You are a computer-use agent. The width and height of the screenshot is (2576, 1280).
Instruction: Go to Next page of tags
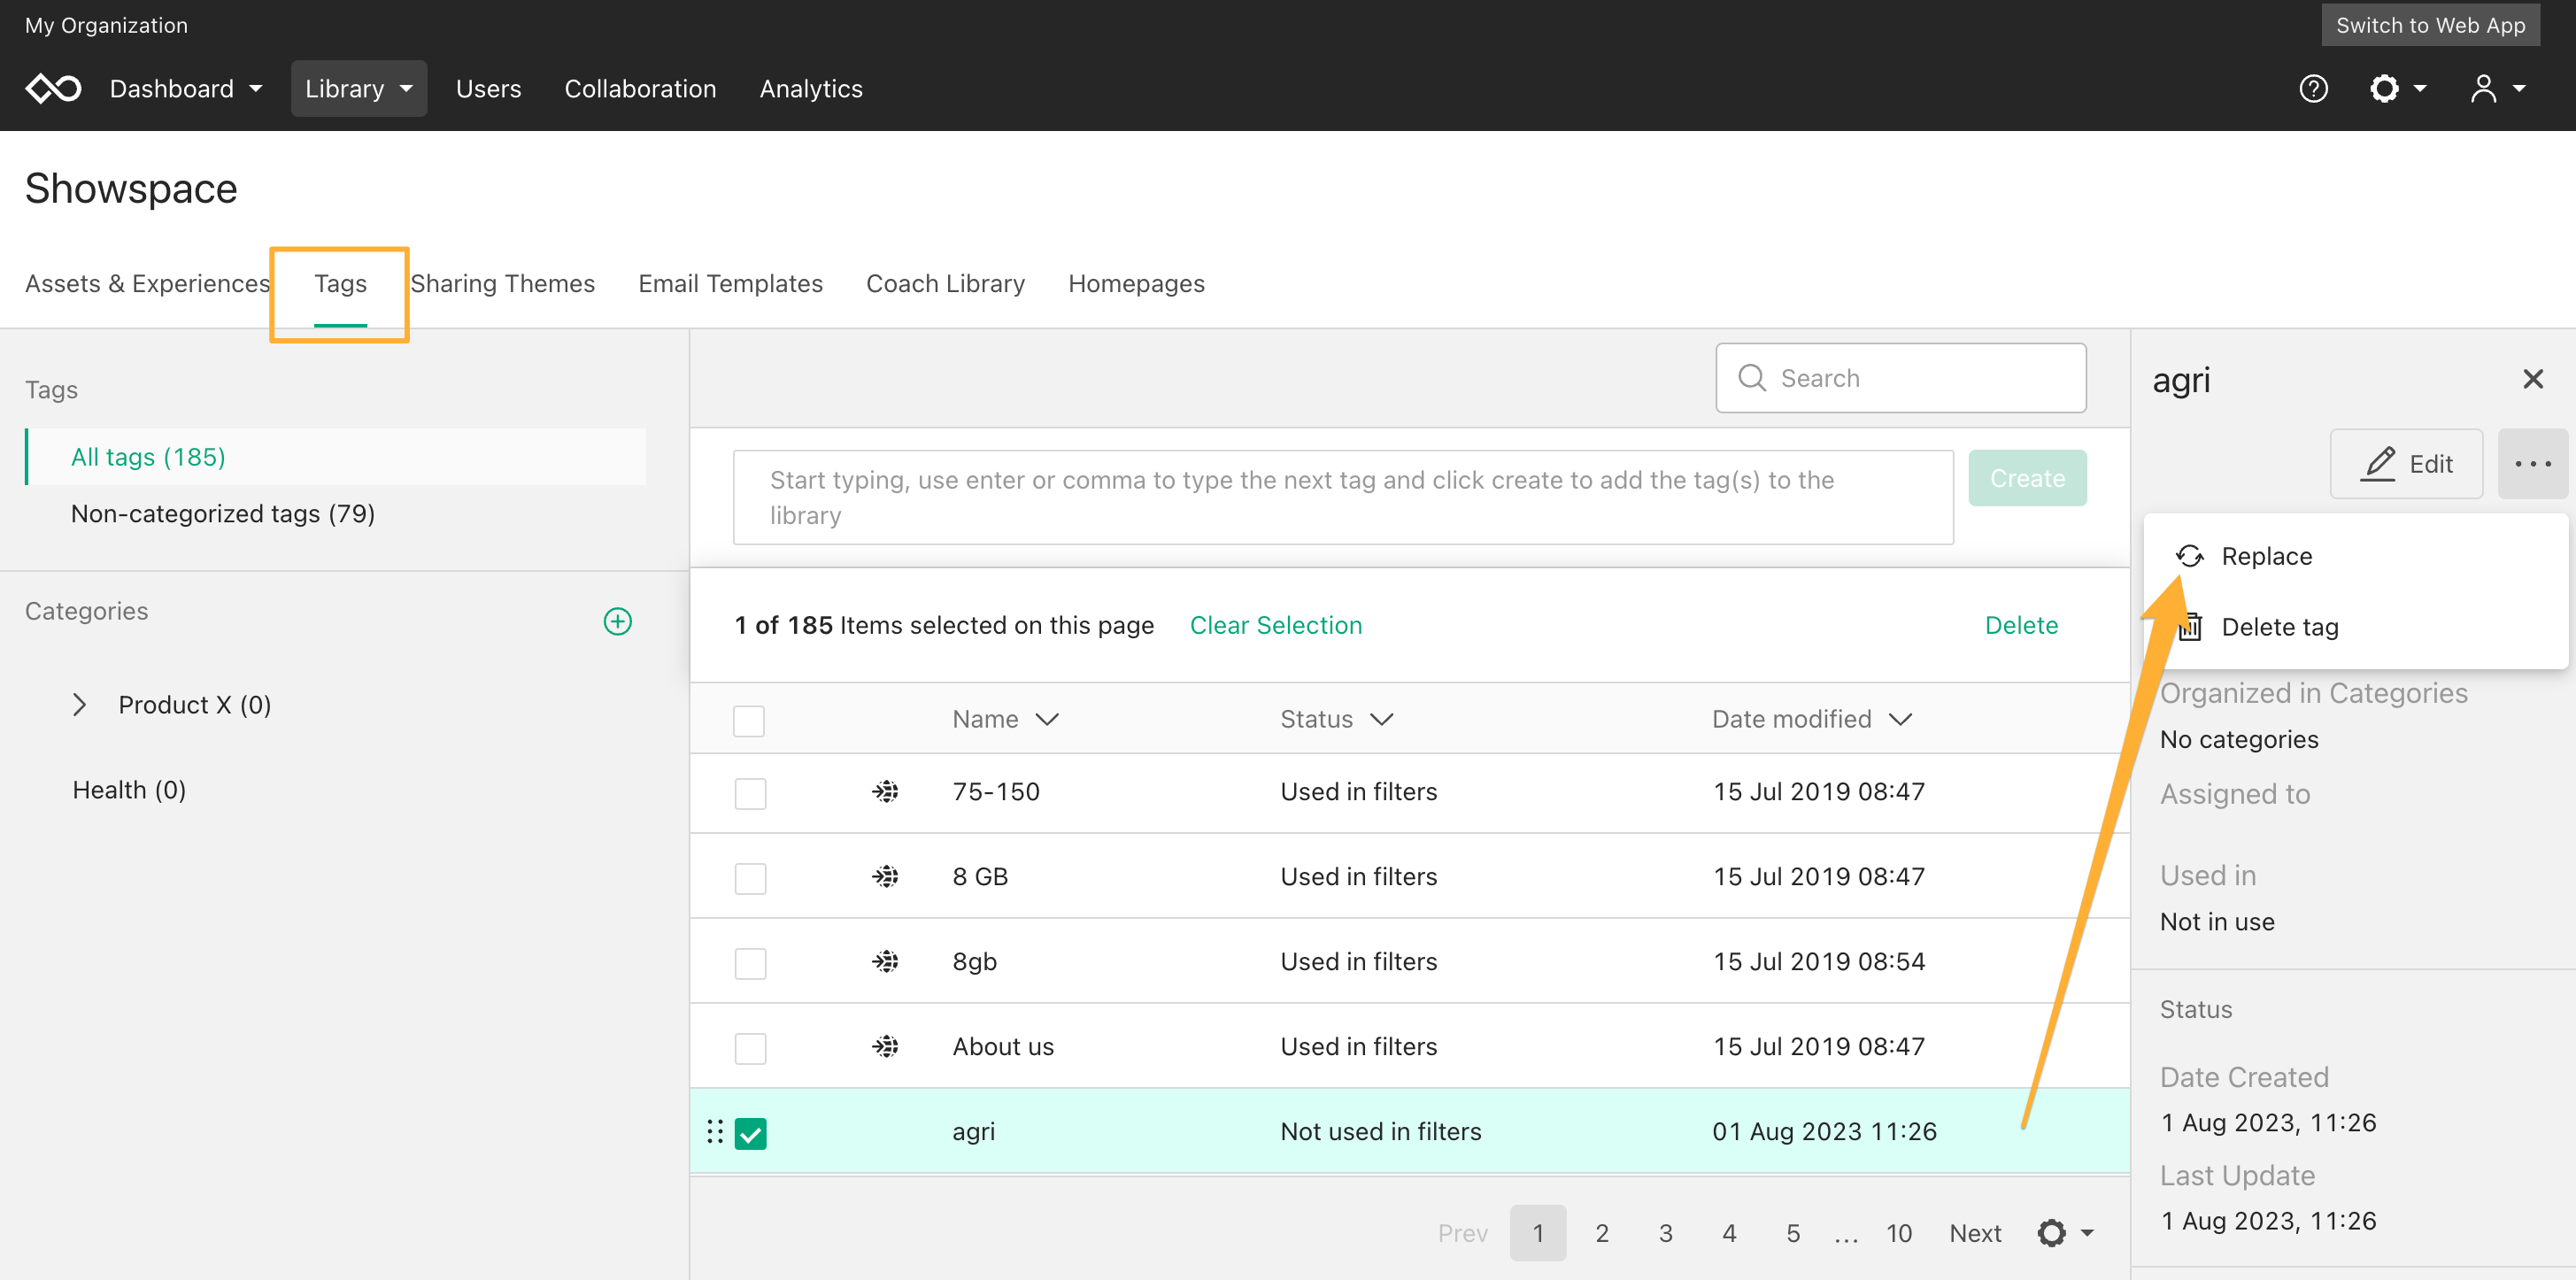(x=1975, y=1233)
